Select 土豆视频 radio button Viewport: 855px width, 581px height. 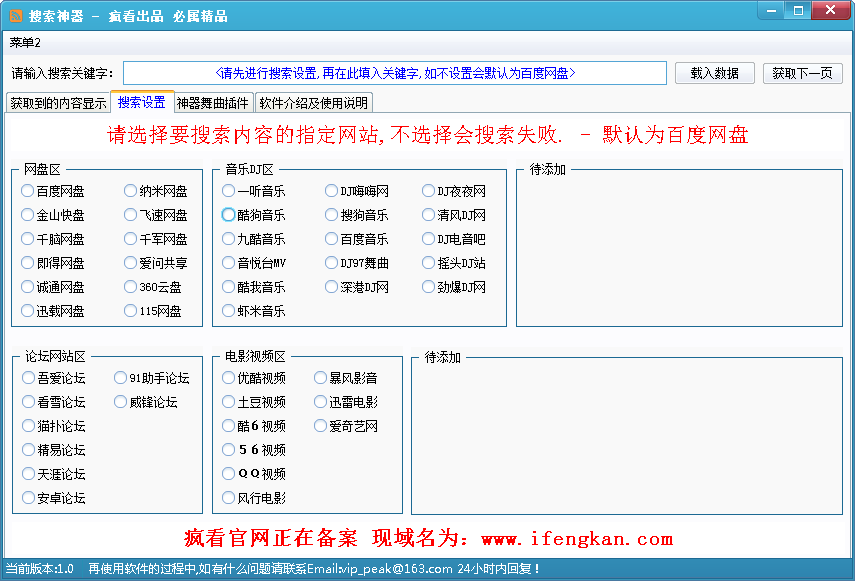(x=254, y=402)
